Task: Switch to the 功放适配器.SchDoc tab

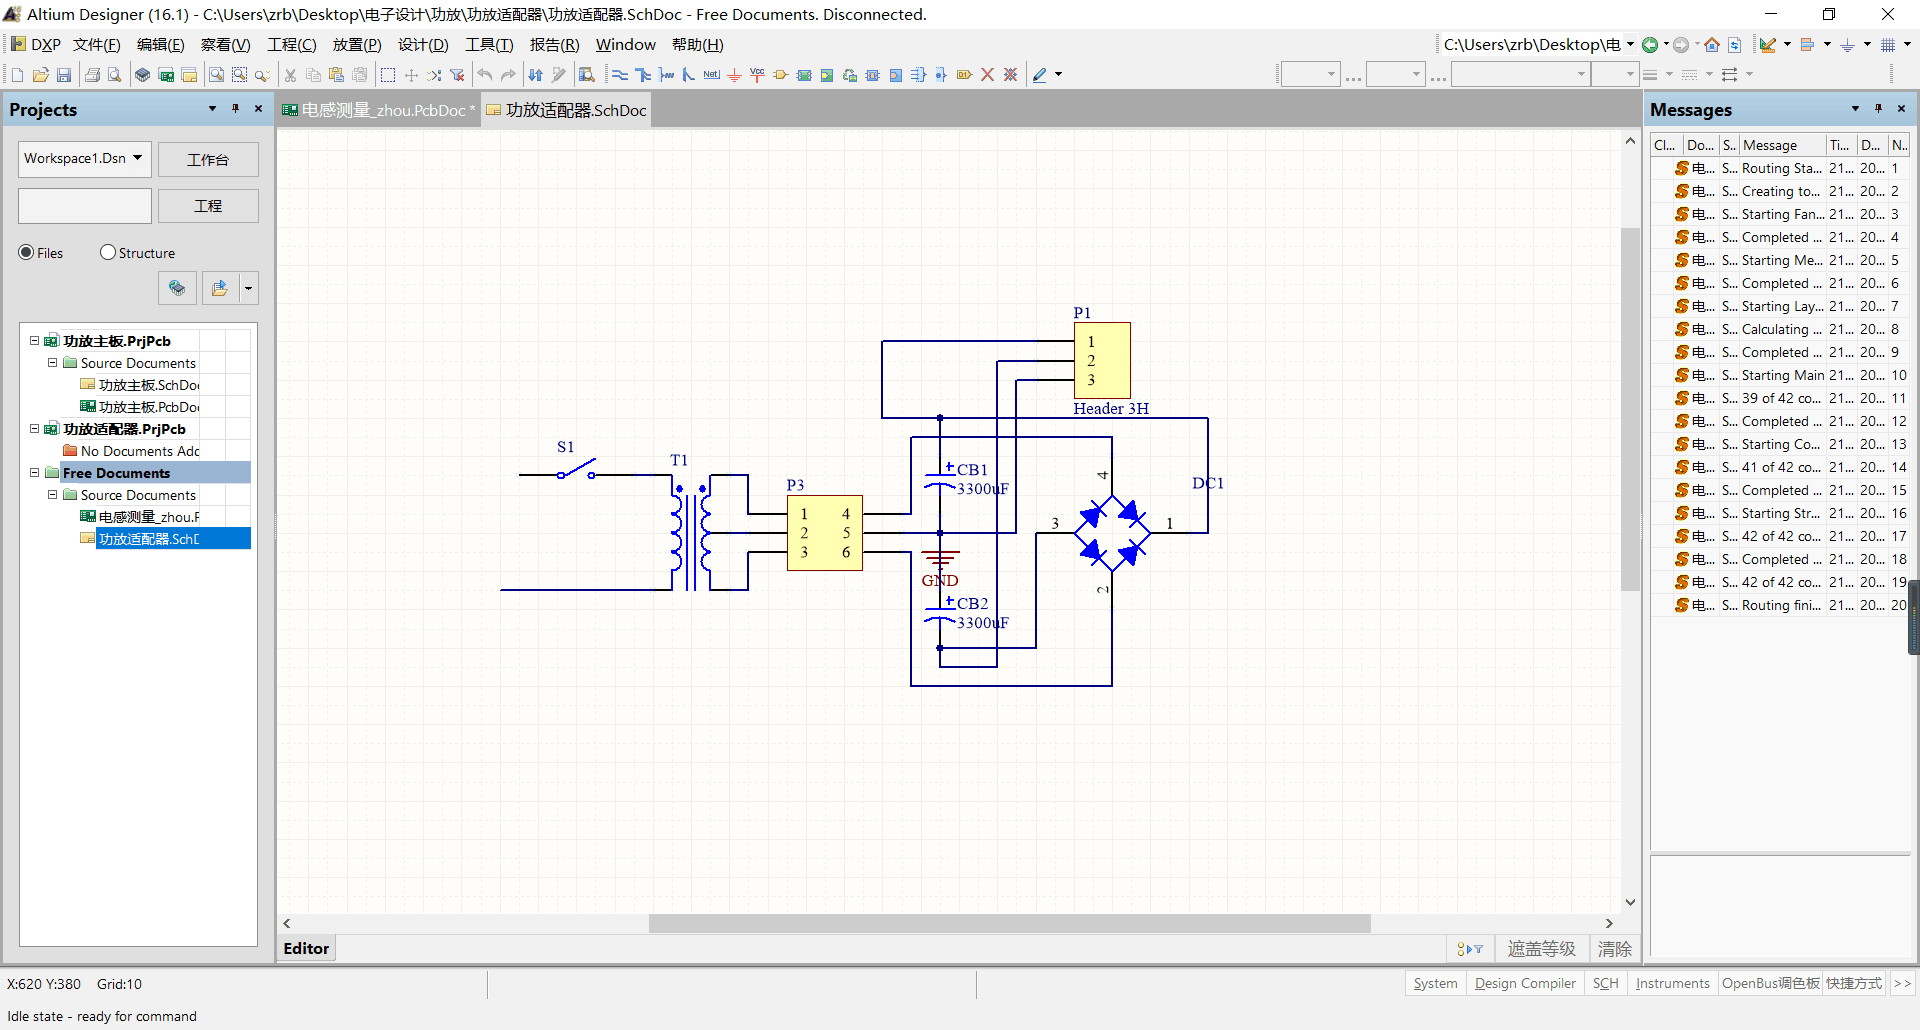Action: click(x=567, y=110)
